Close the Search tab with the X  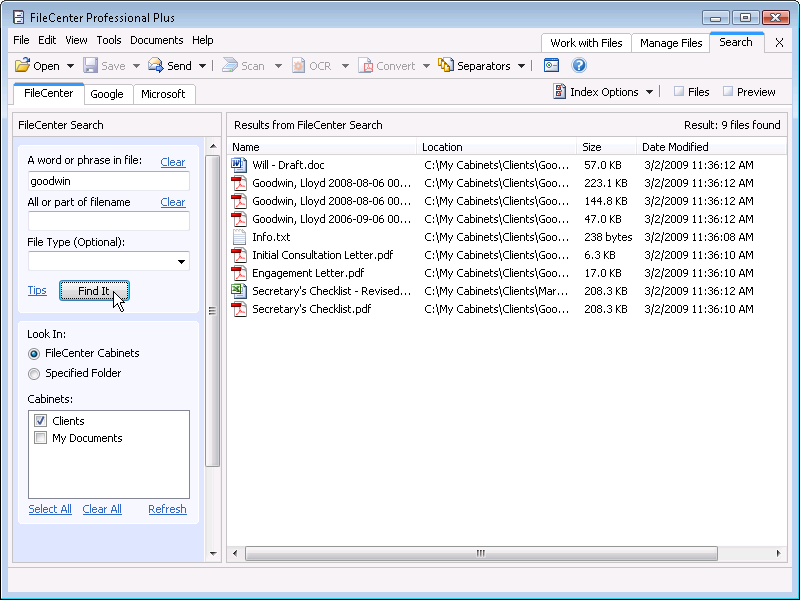(779, 43)
